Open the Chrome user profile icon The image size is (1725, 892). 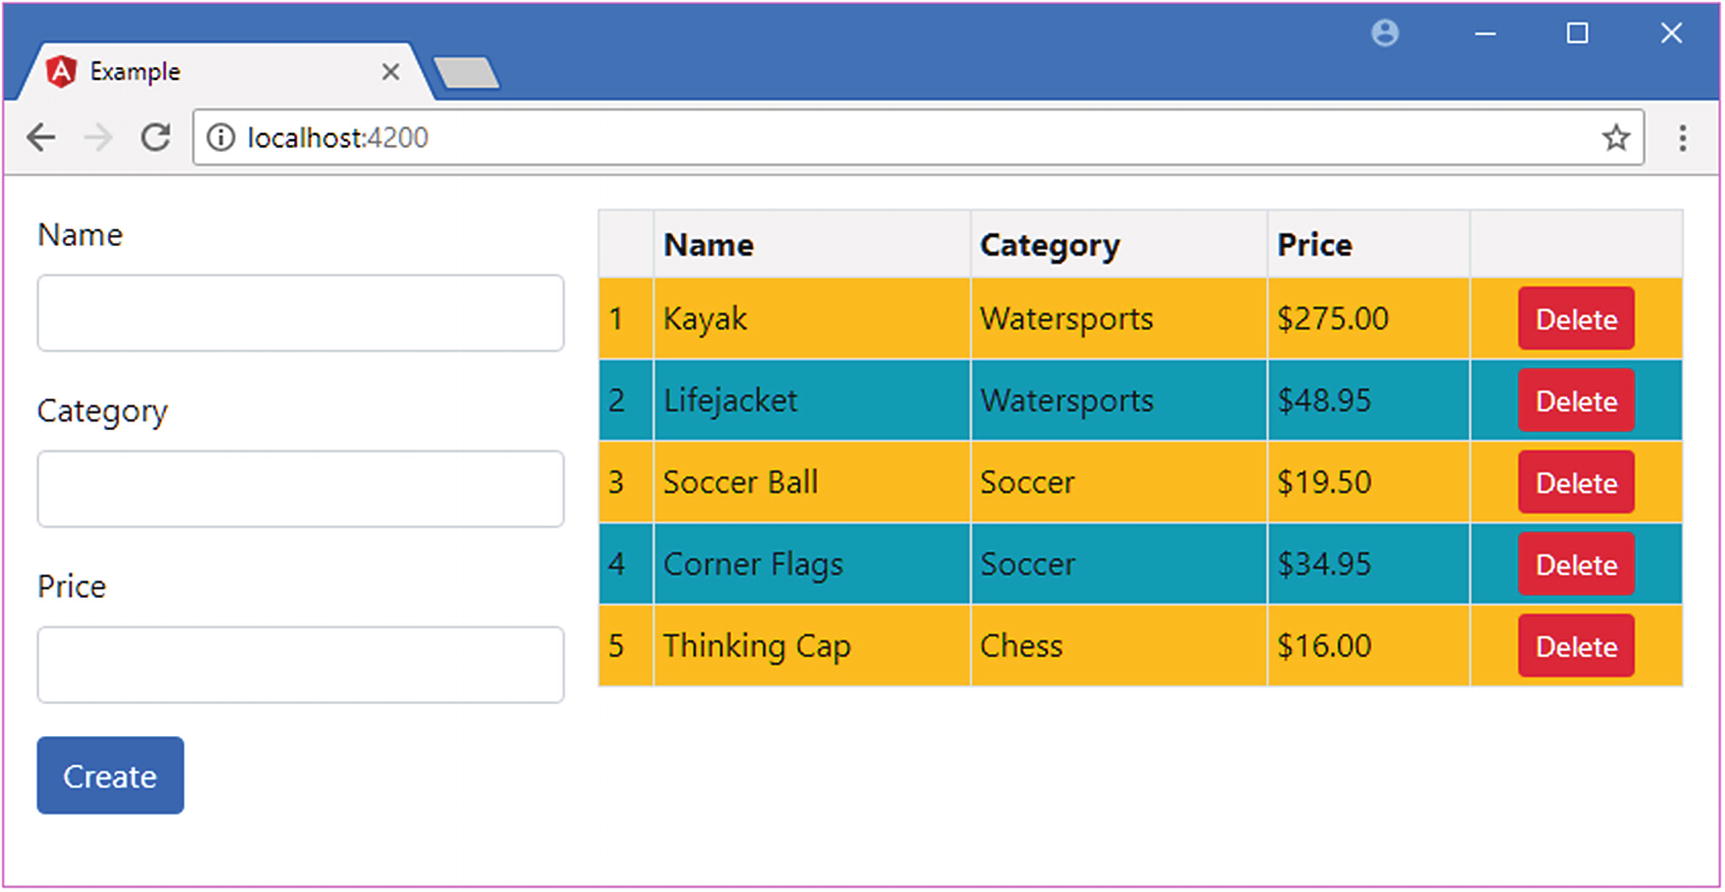point(1385,33)
